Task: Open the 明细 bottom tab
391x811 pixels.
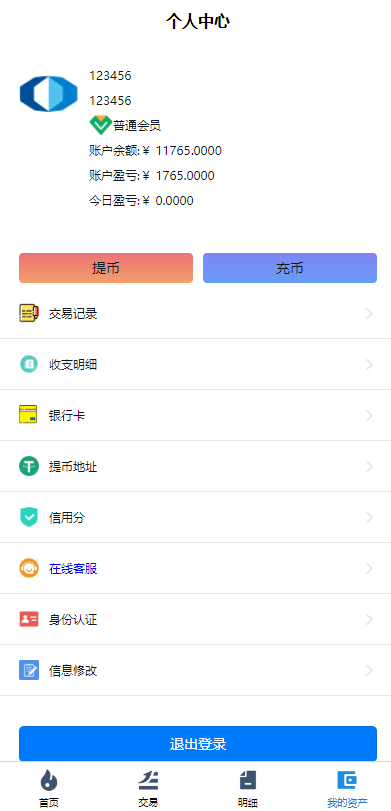Action: pyautogui.click(x=247, y=788)
